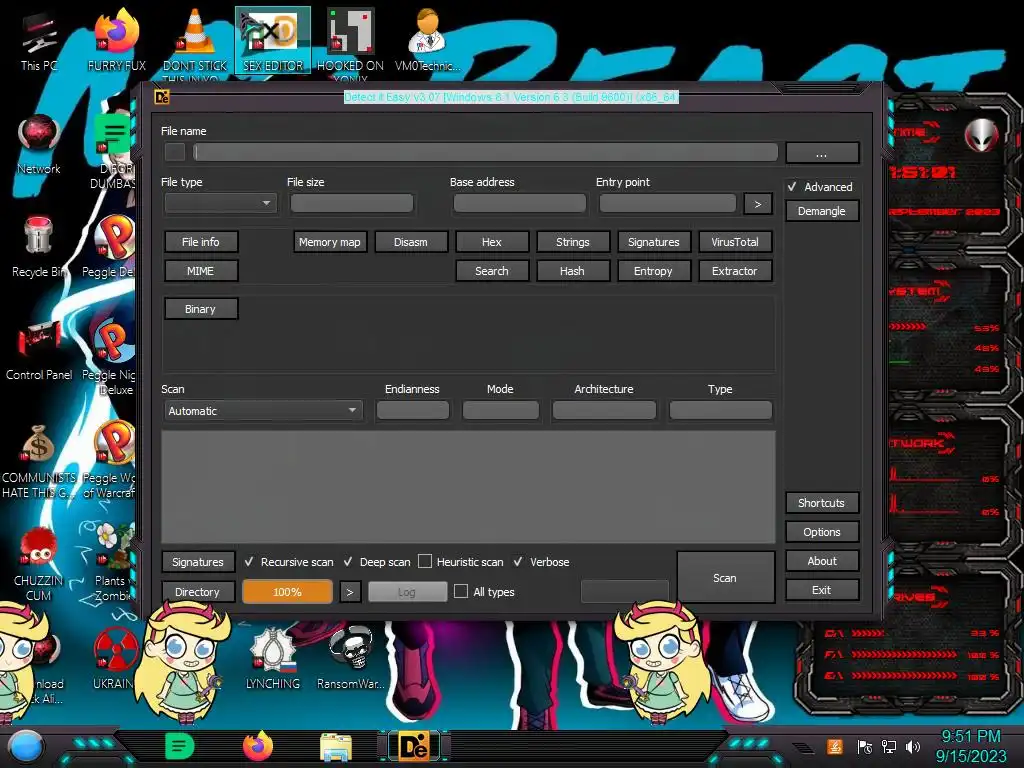
Task: Click the arrow button next to Entry point
Action: coord(758,204)
